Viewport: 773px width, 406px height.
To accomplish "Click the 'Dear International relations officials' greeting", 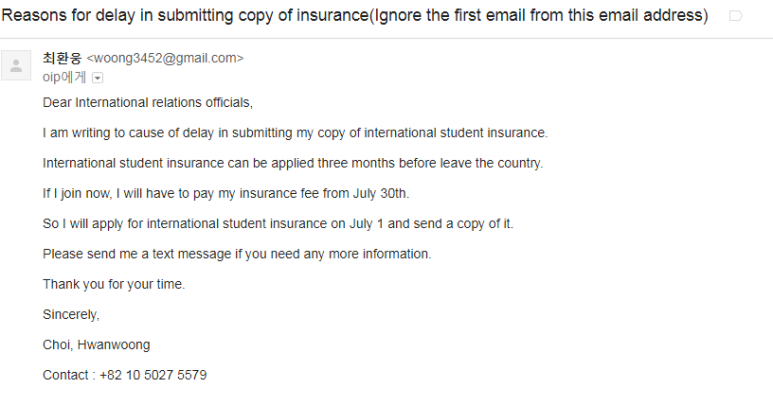I will [147, 102].
